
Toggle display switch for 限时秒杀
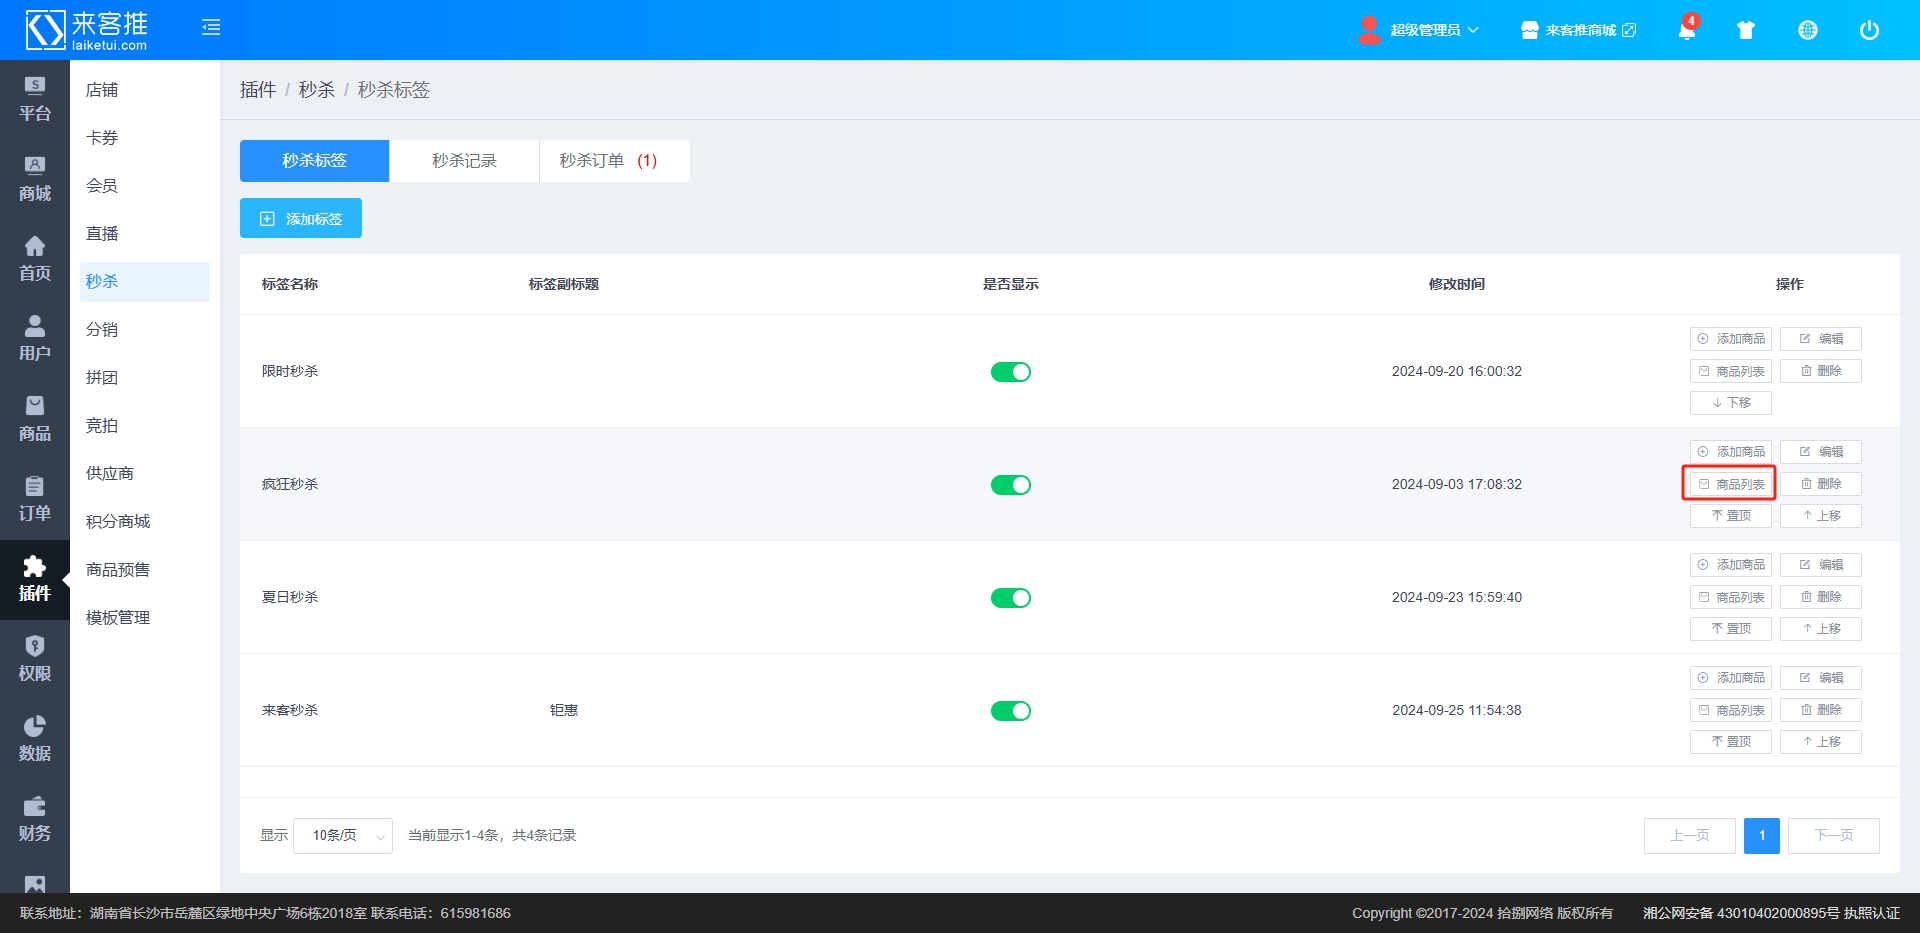1010,372
